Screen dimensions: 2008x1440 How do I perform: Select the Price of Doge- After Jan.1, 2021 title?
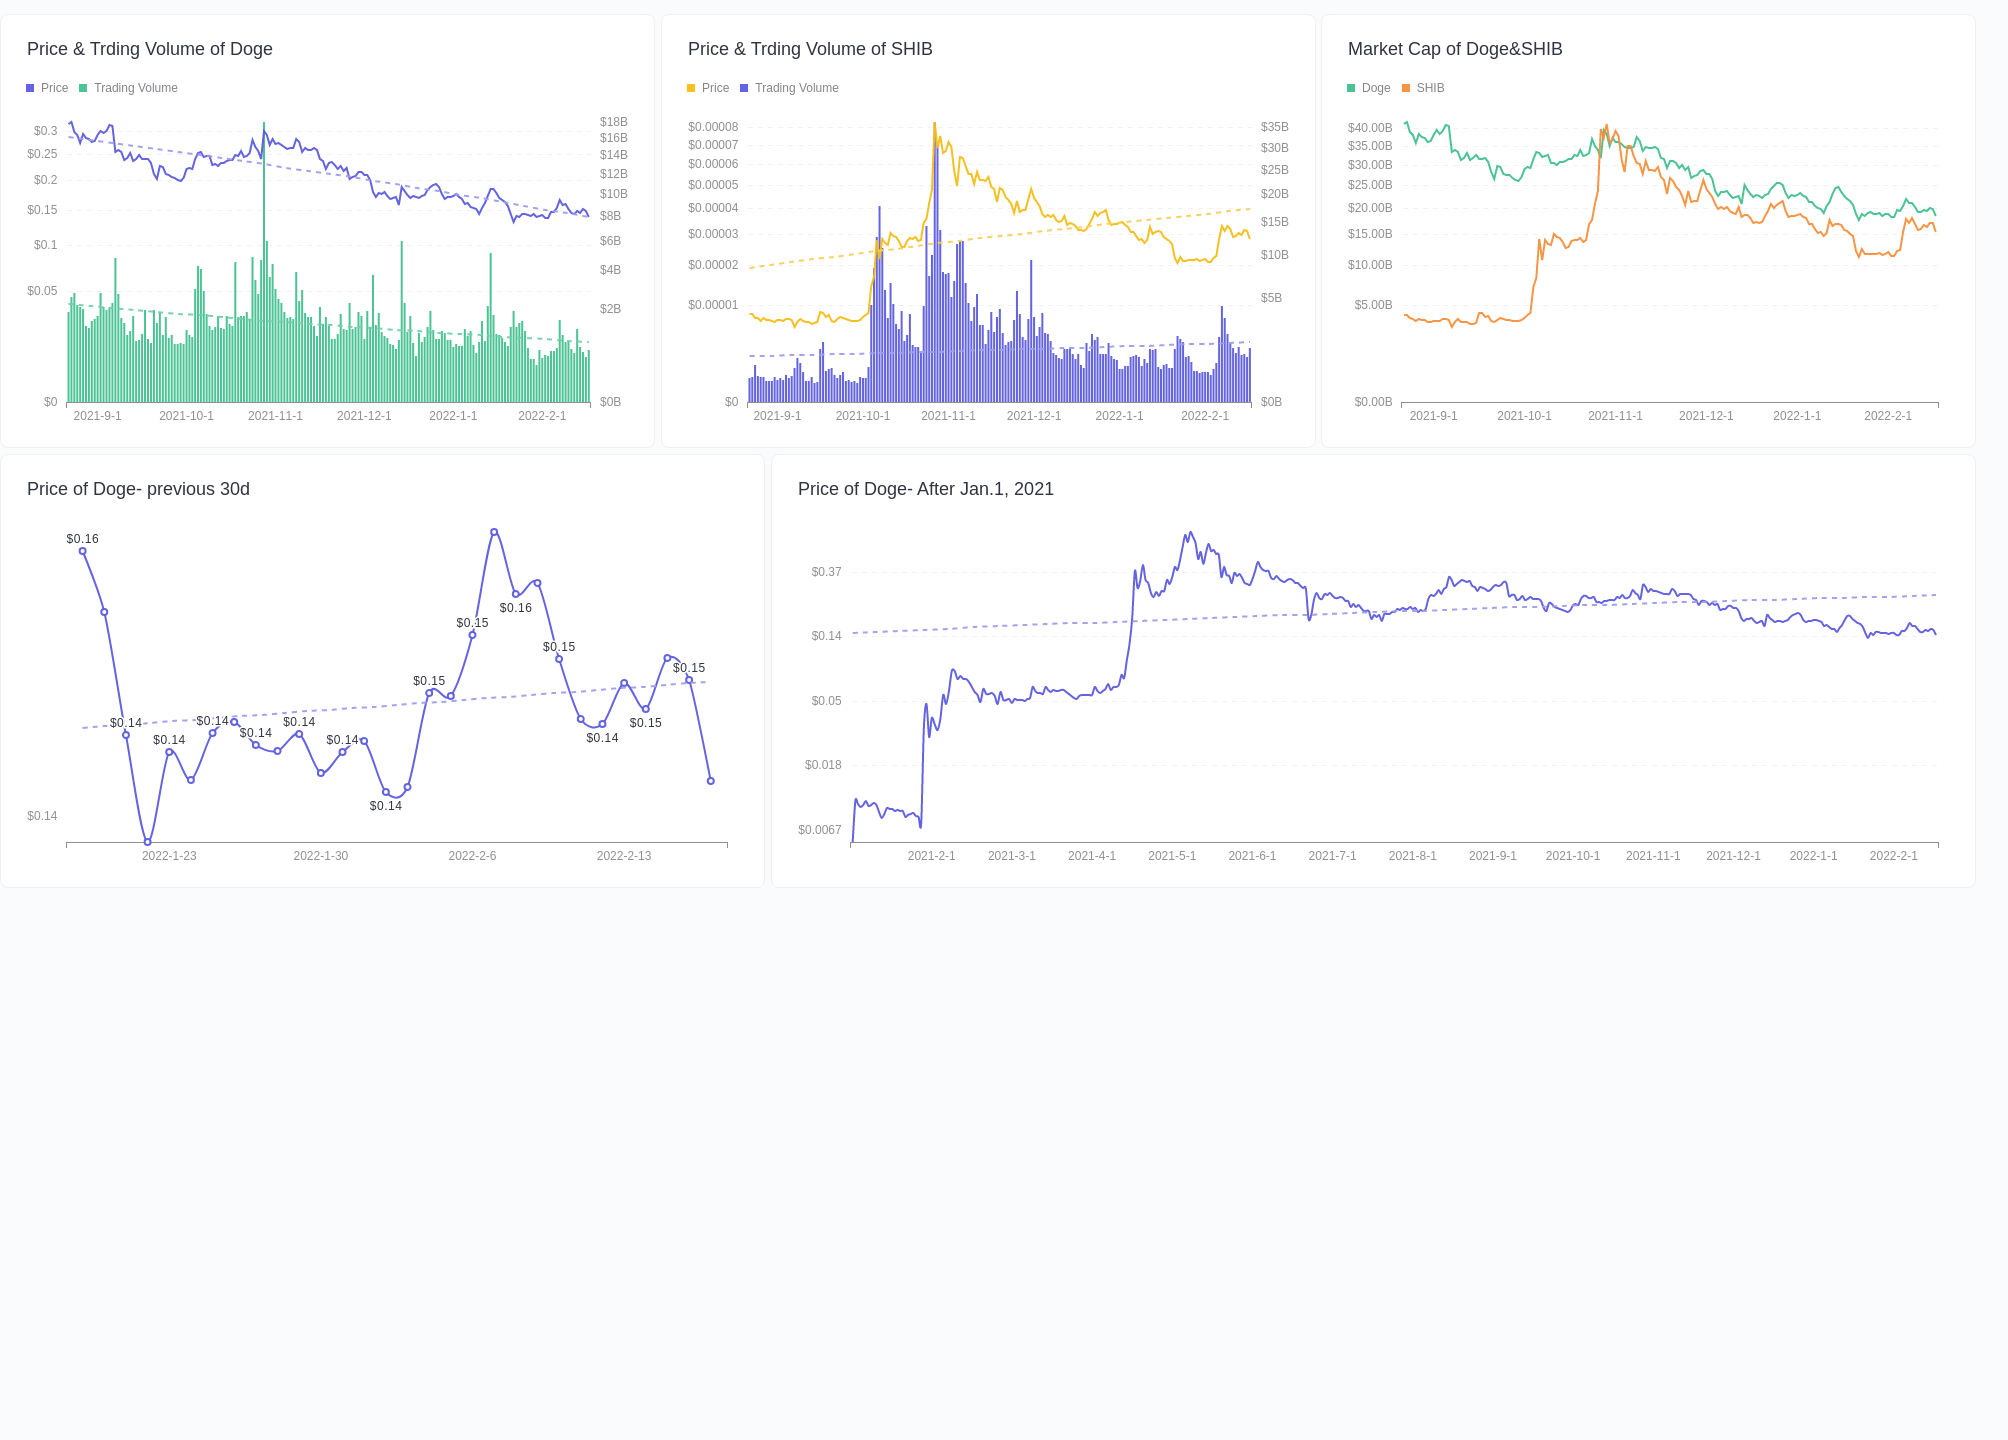coord(925,489)
